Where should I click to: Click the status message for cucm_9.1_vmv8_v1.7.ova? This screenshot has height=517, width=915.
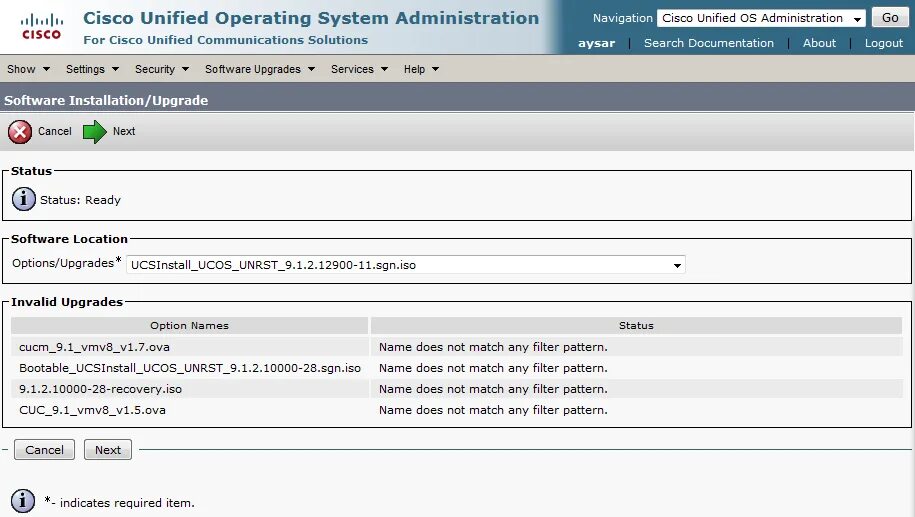click(493, 347)
